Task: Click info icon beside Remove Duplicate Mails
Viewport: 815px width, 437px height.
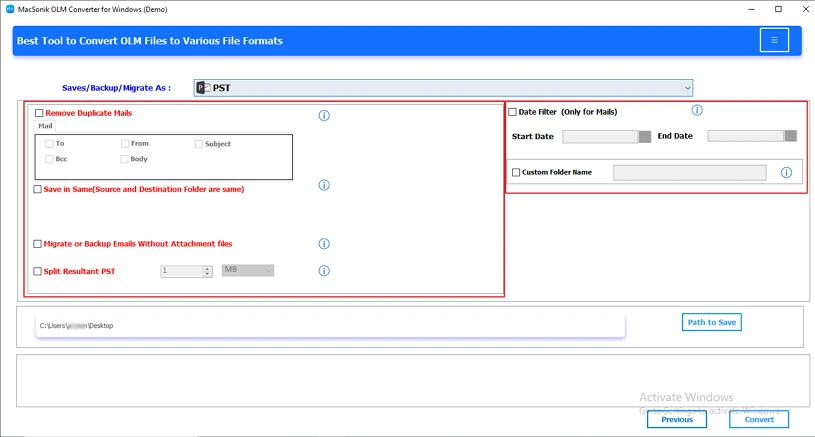Action: tap(324, 115)
